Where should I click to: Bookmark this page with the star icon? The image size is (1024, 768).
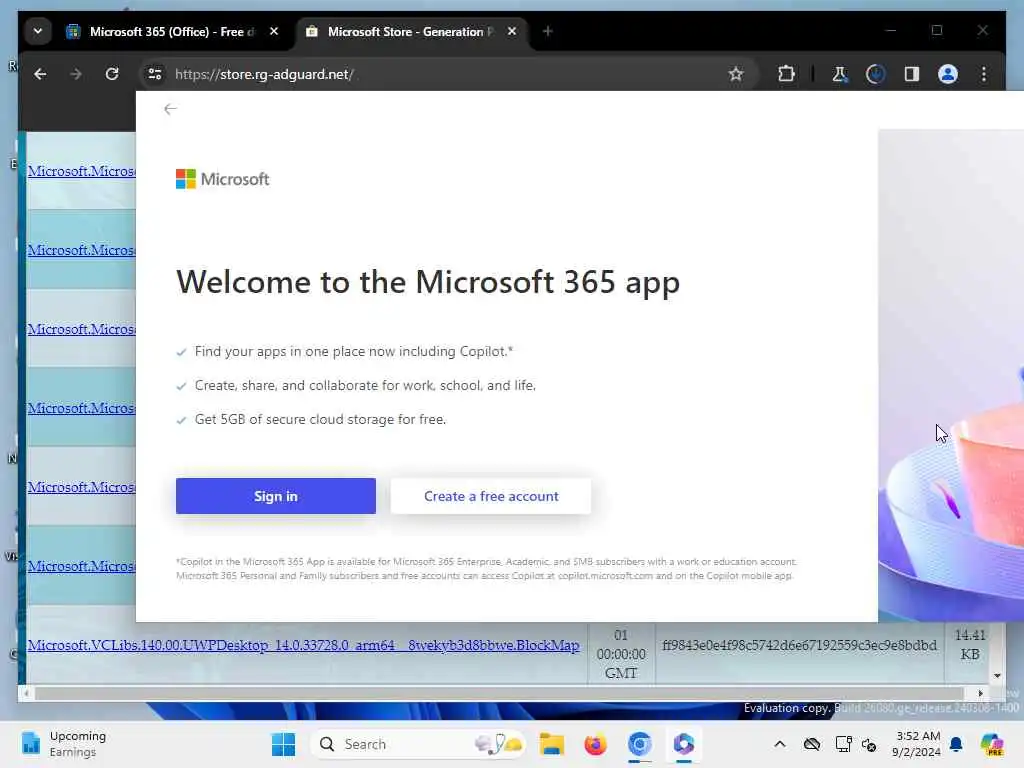click(736, 74)
